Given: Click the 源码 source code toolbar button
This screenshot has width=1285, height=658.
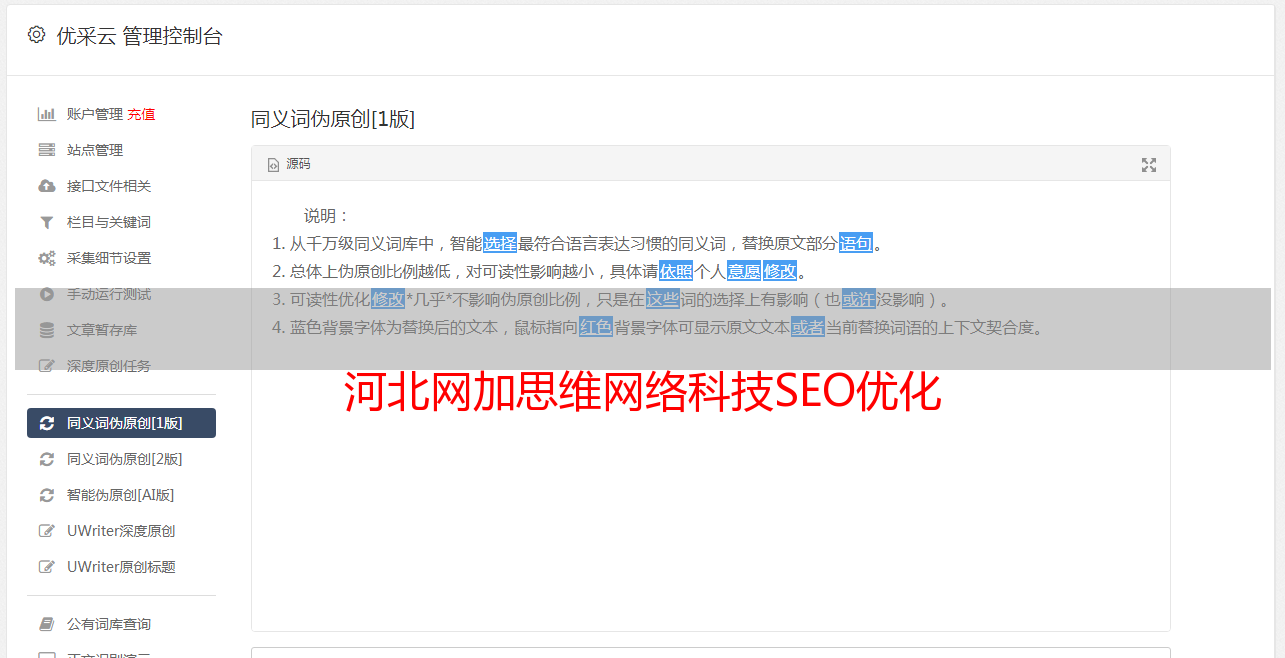Looking at the screenshot, I should tap(289, 164).
